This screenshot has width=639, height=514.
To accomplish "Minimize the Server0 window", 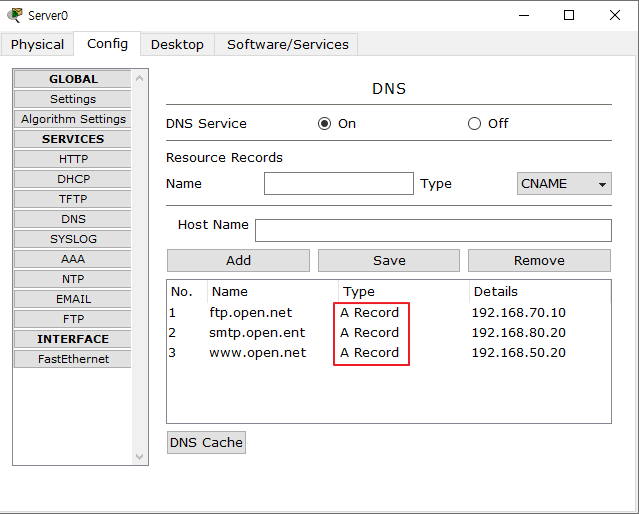I will tap(524, 15).
